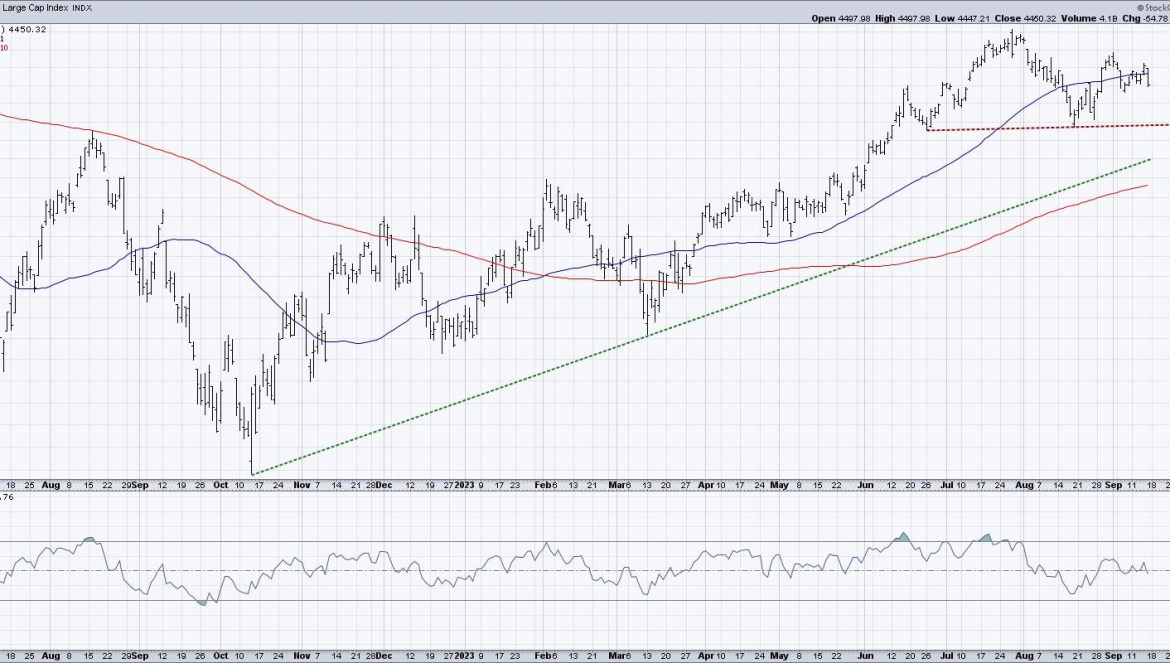Click Apr on the indicator panel date axis
The image size is (1170, 663).
tap(706, 655)
